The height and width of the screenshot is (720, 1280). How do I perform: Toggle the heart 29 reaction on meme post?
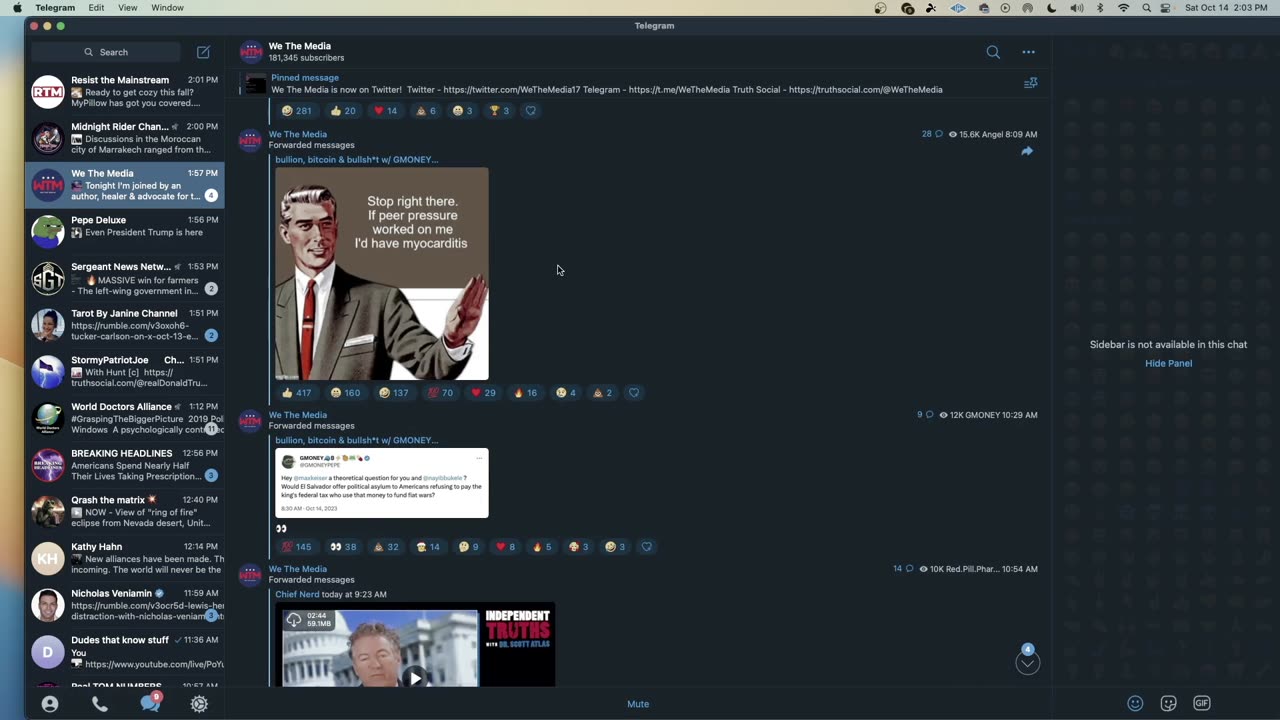(484, 393)
